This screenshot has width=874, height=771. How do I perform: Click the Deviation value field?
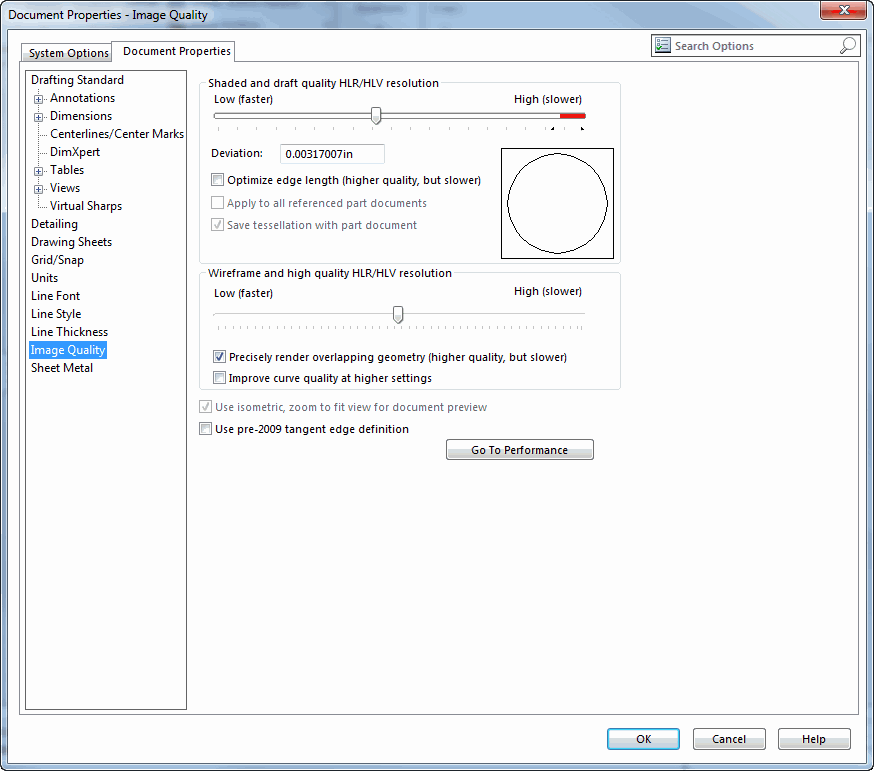[332, 154]
